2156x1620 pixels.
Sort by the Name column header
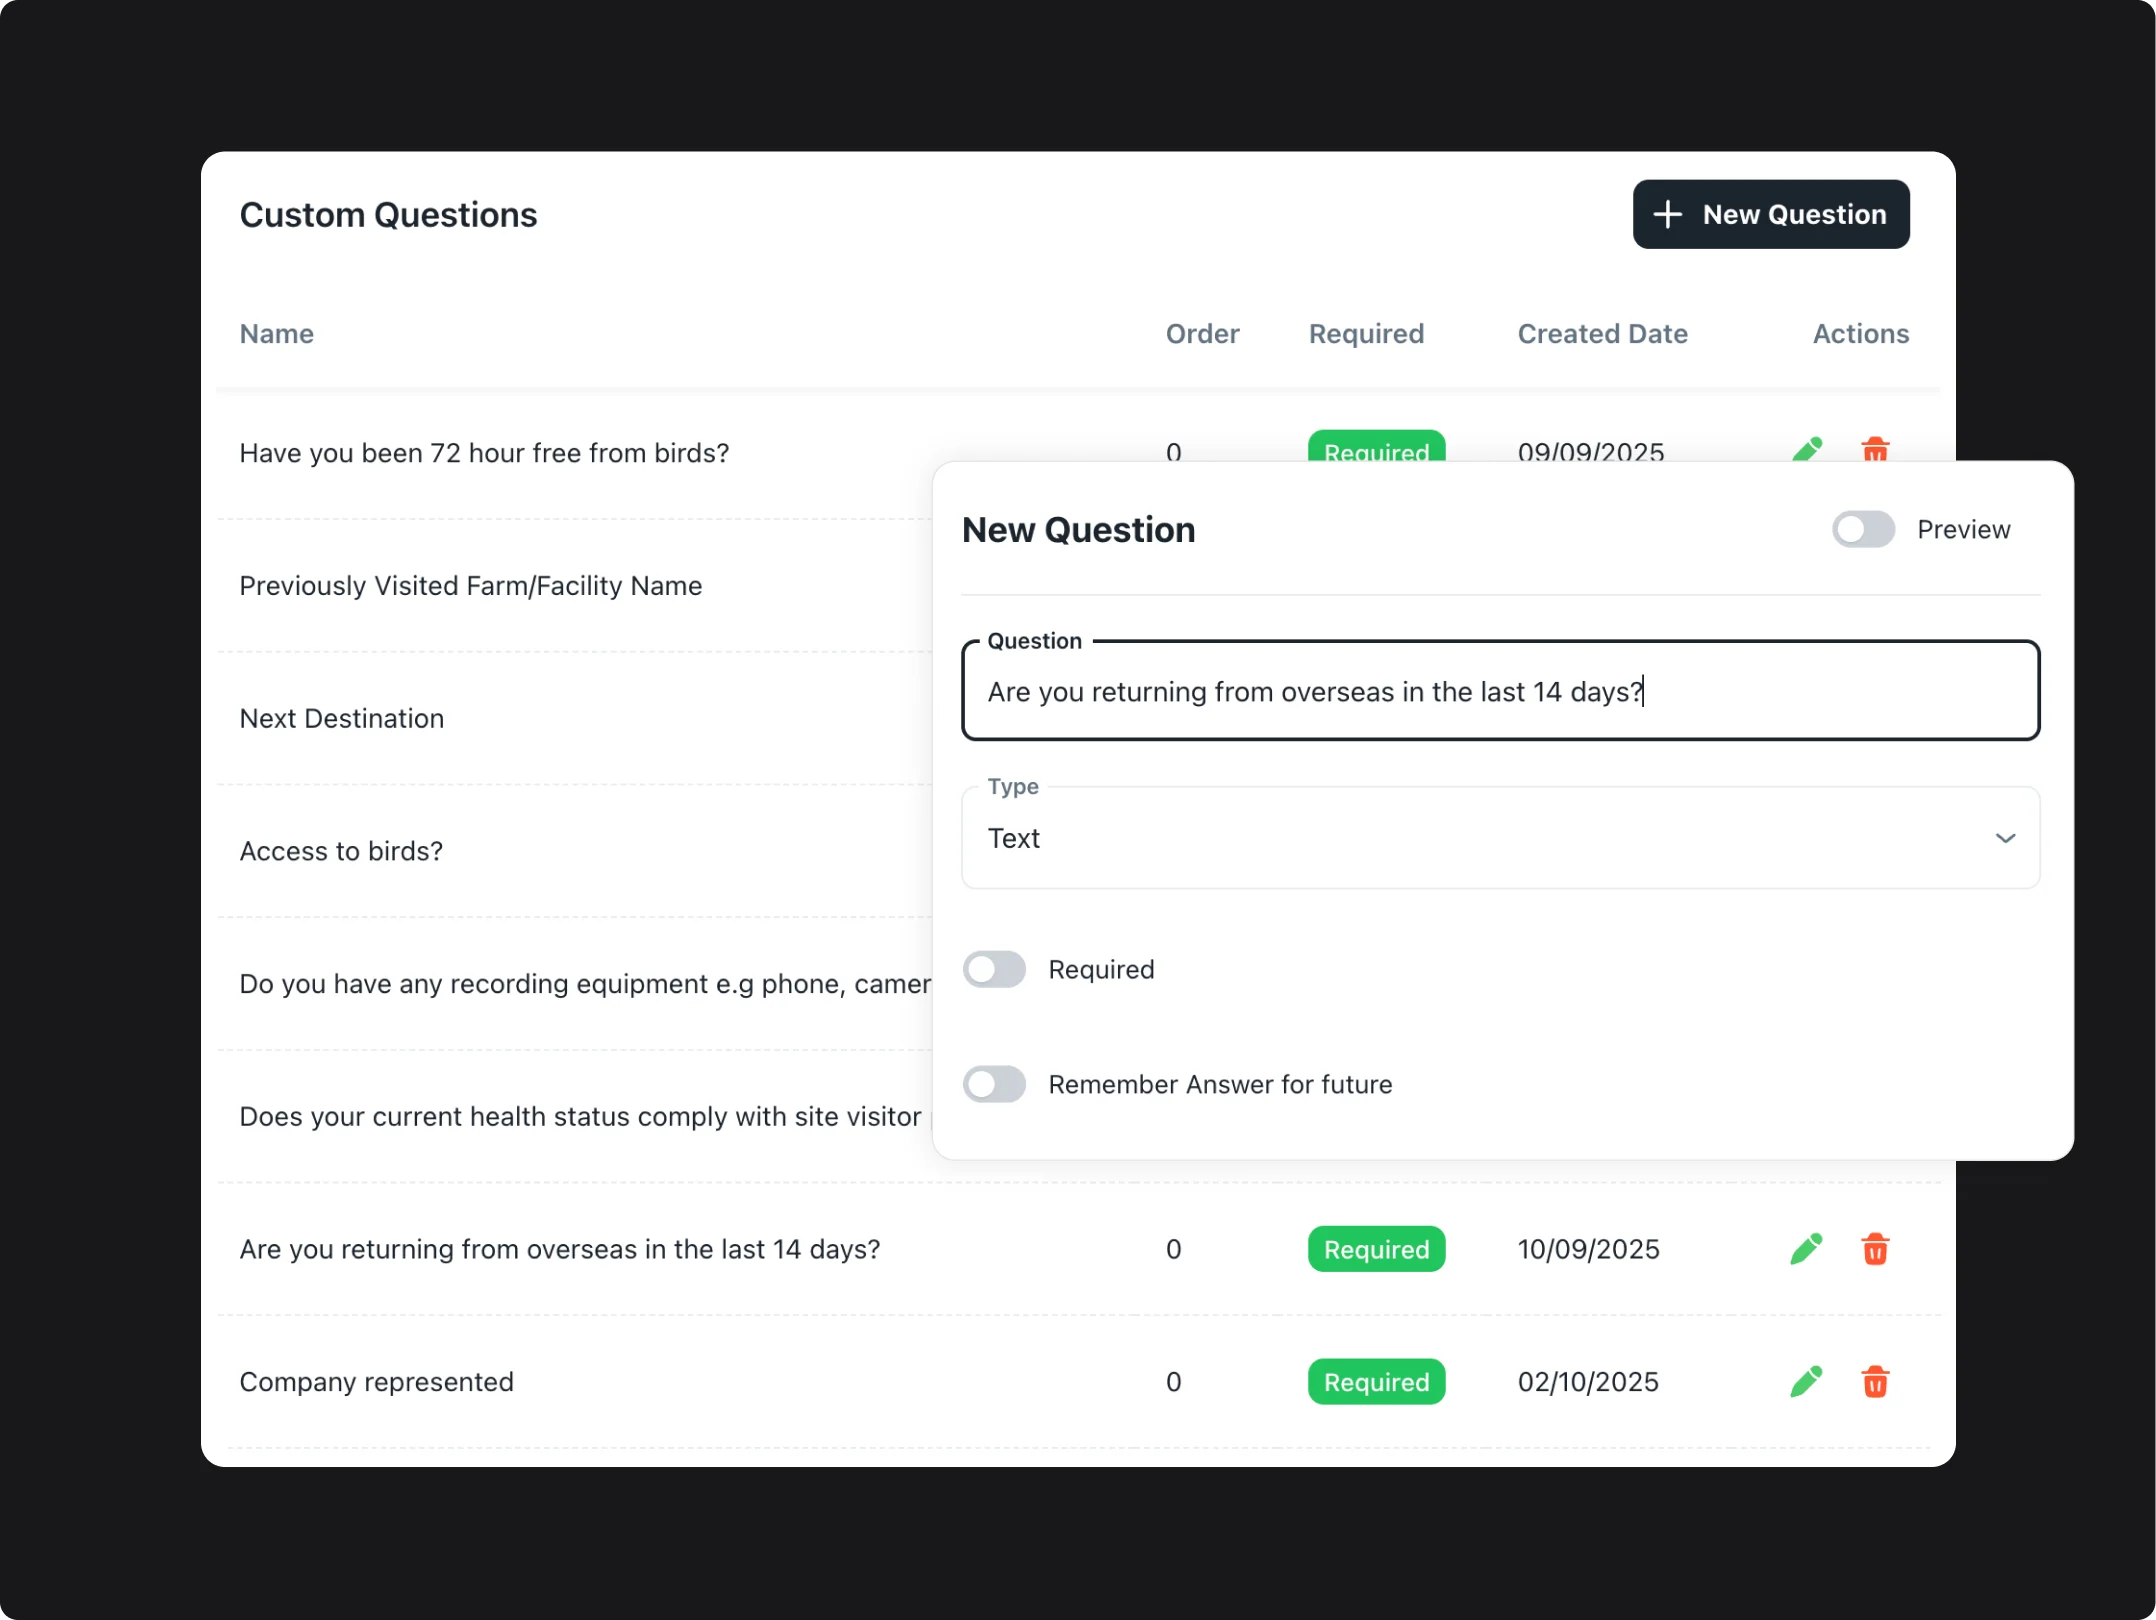click(277, 334)
